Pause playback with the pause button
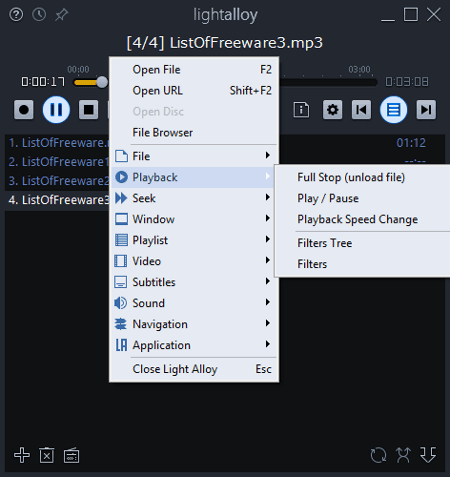450x477 pixels. 56,109
